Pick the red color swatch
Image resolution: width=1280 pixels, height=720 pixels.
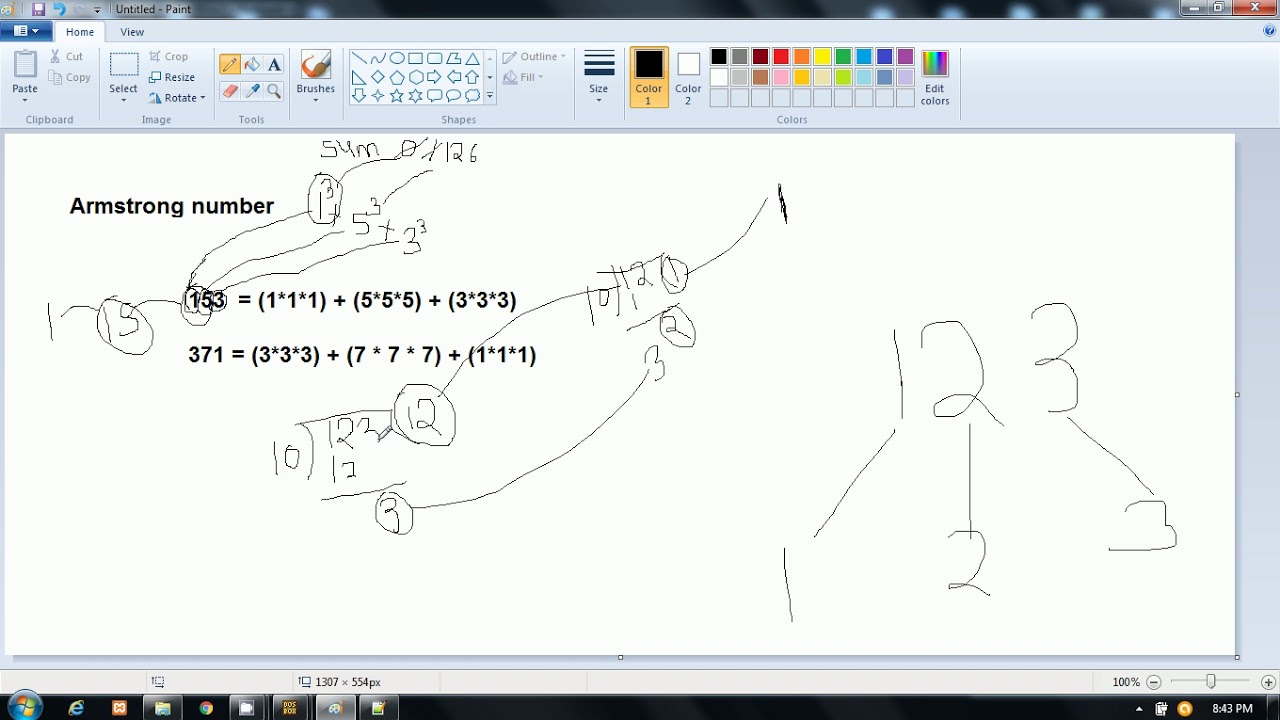[x=781, y=57]
